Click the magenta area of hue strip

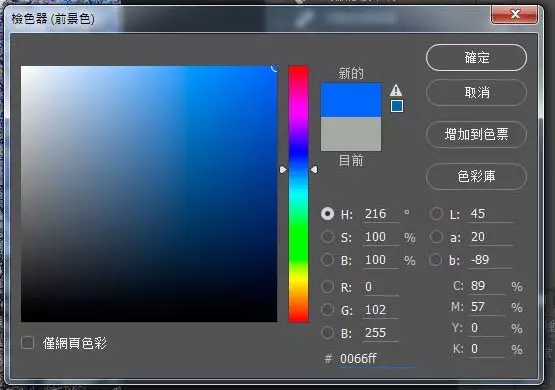298,108
